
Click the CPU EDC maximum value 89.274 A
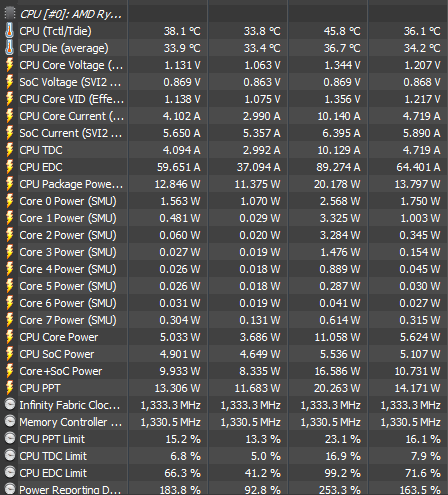pos(338,167)
